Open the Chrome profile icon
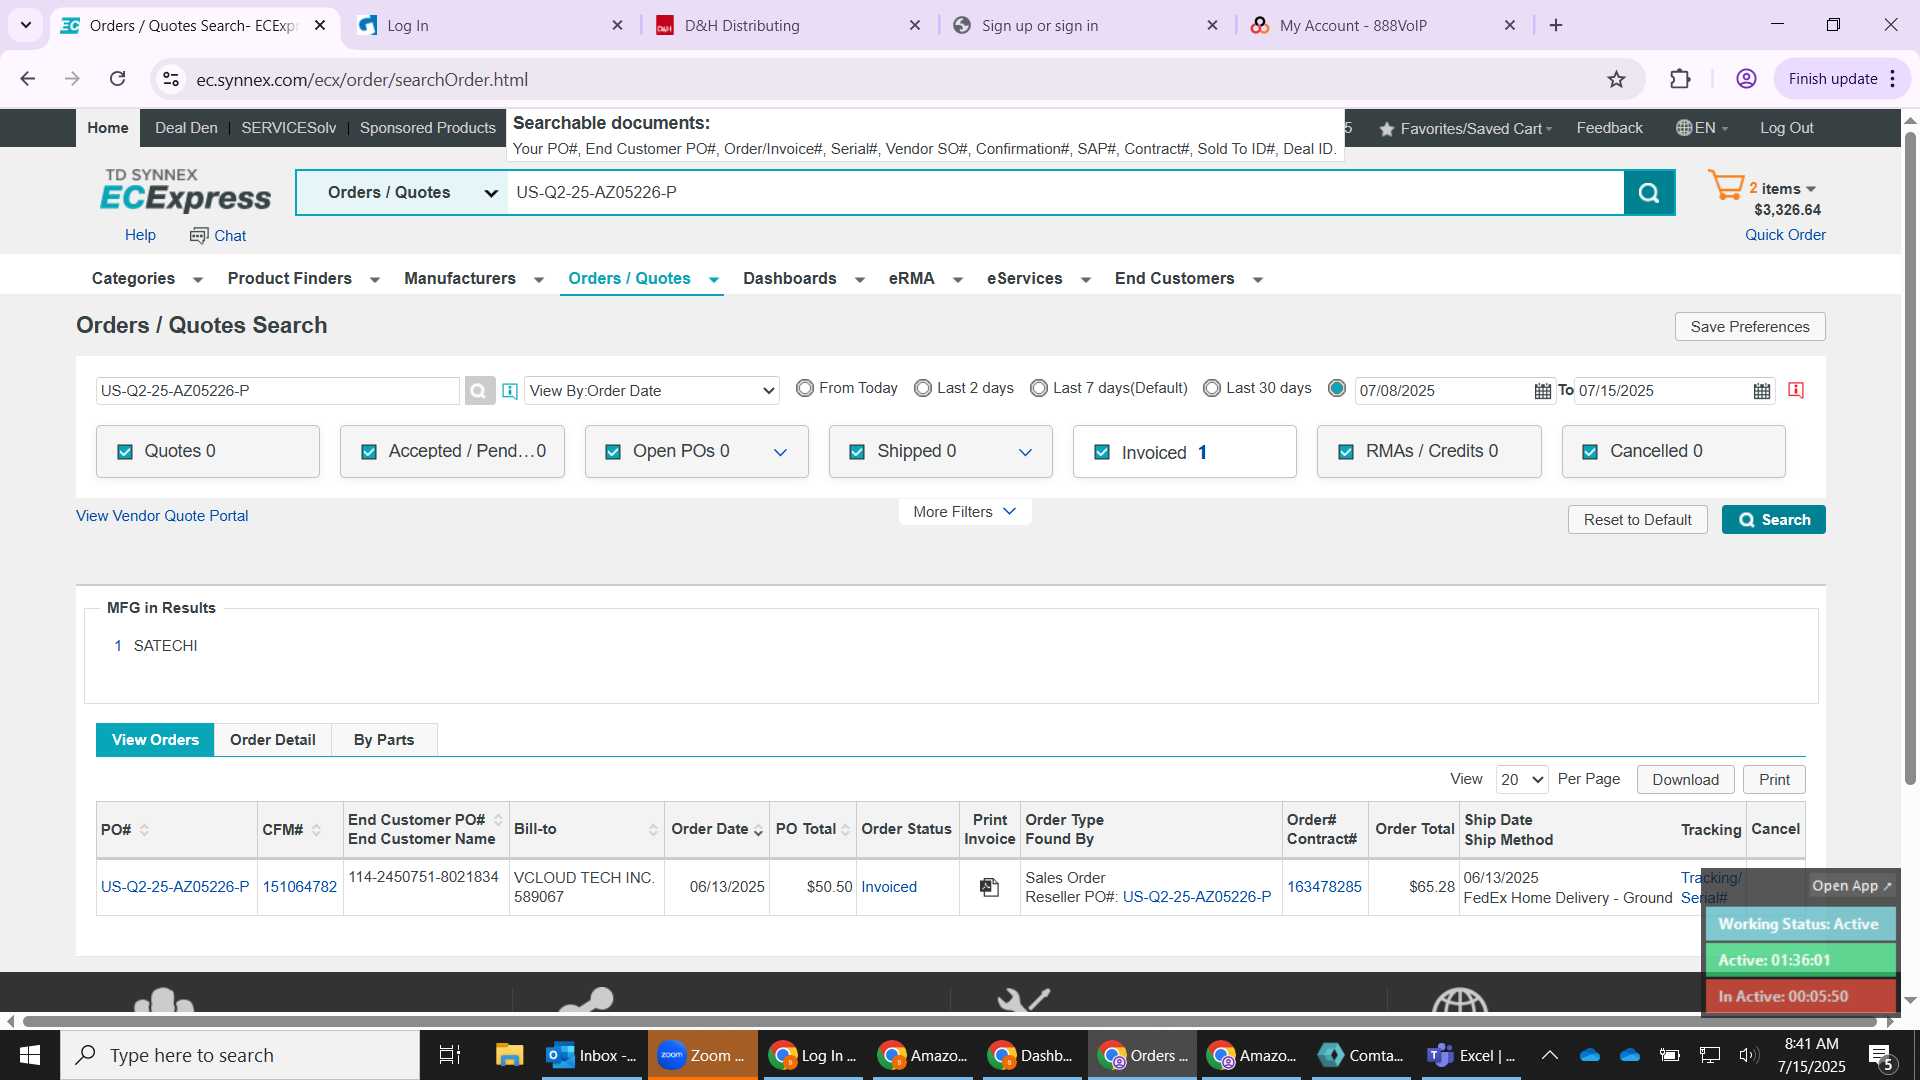Screen dimensions: 1920x1080 [x=1746, y=79]
